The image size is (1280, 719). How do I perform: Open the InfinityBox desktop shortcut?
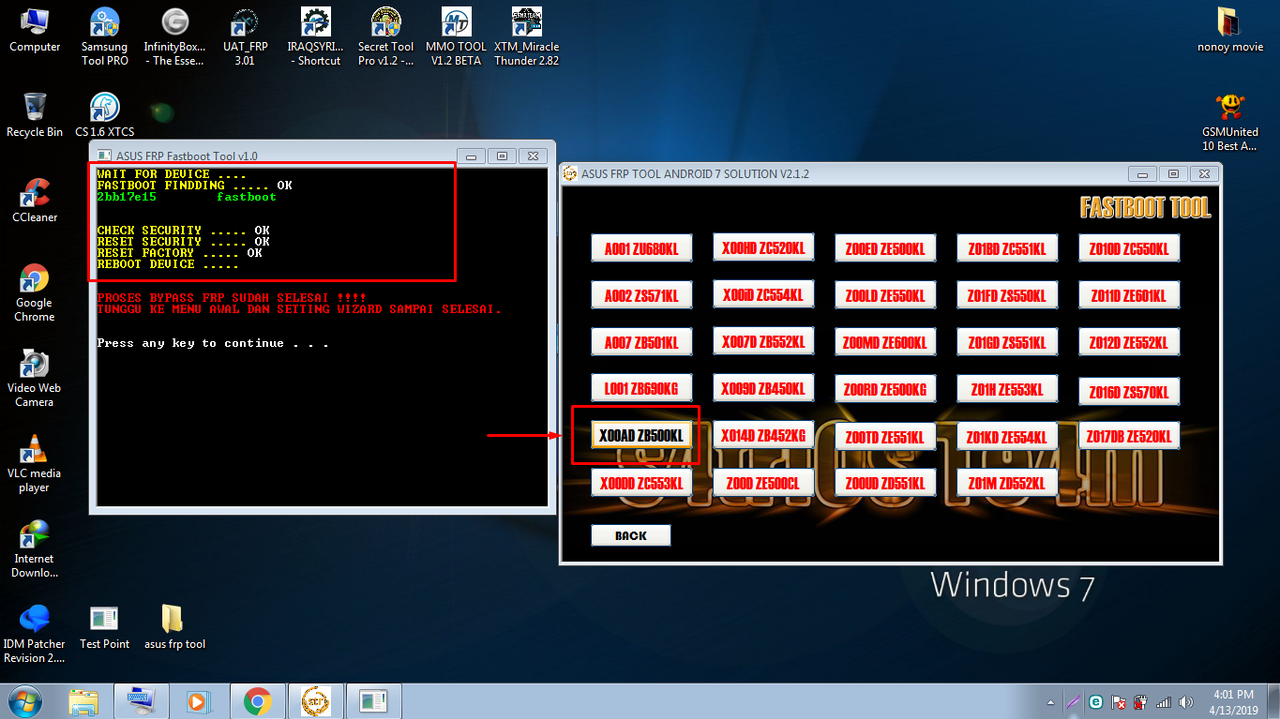click(x=175, y=37)
